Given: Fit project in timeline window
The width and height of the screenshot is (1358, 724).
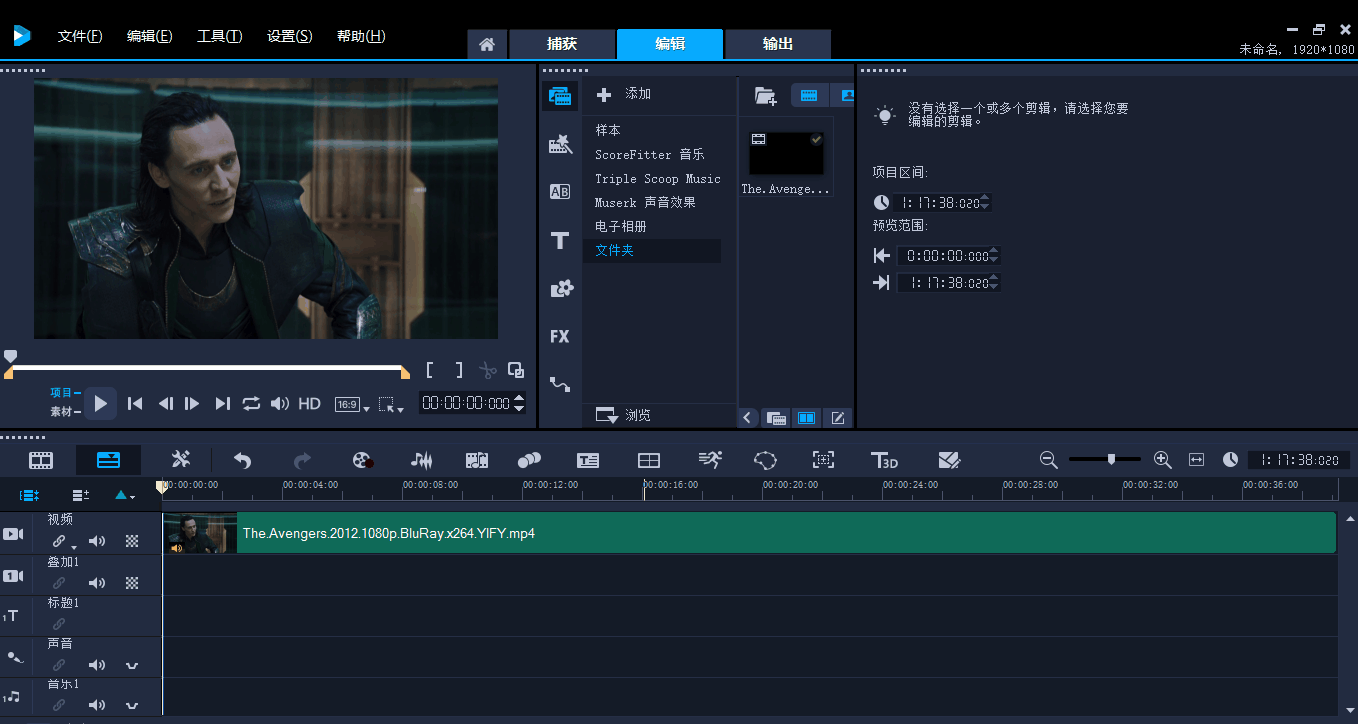Looking at the screenshot, I should tap(1196, 460).
